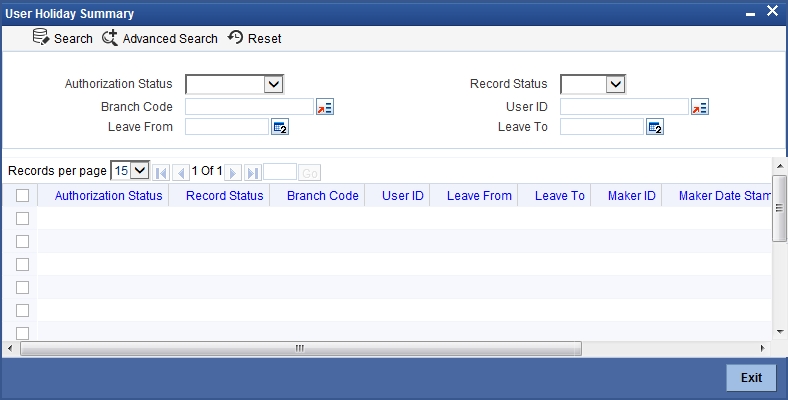Go to the next page of records
The image size is (788, 400).
[x=233, y=172]
